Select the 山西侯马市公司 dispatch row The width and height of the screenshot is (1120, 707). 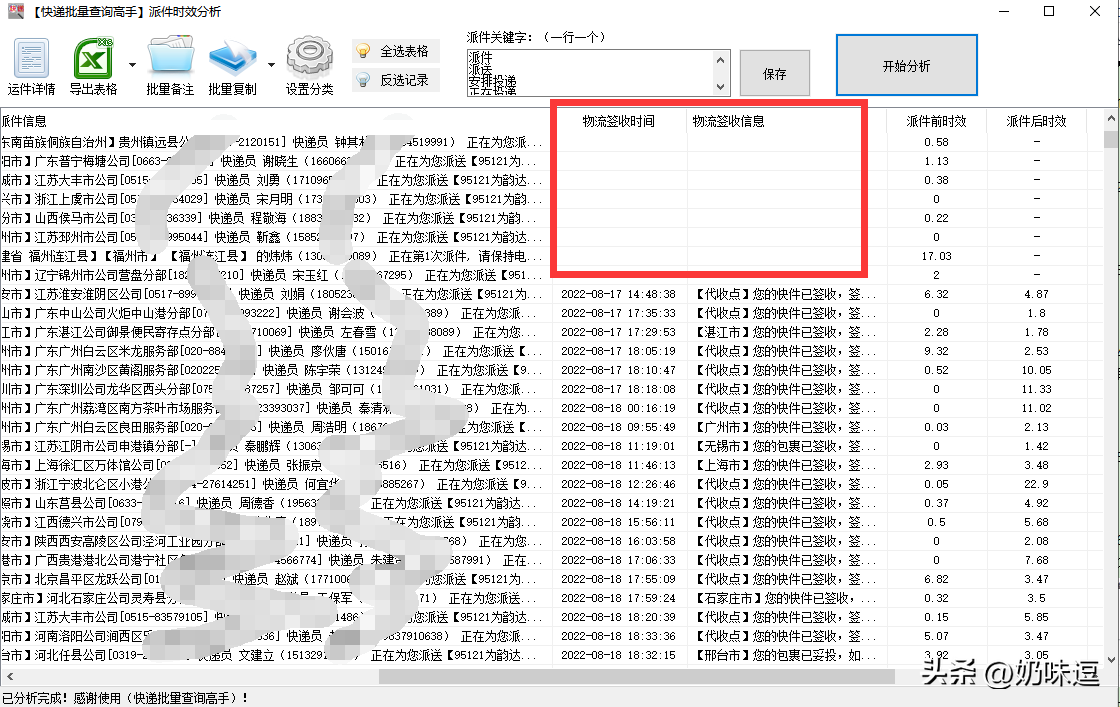(x=272, y=218)
